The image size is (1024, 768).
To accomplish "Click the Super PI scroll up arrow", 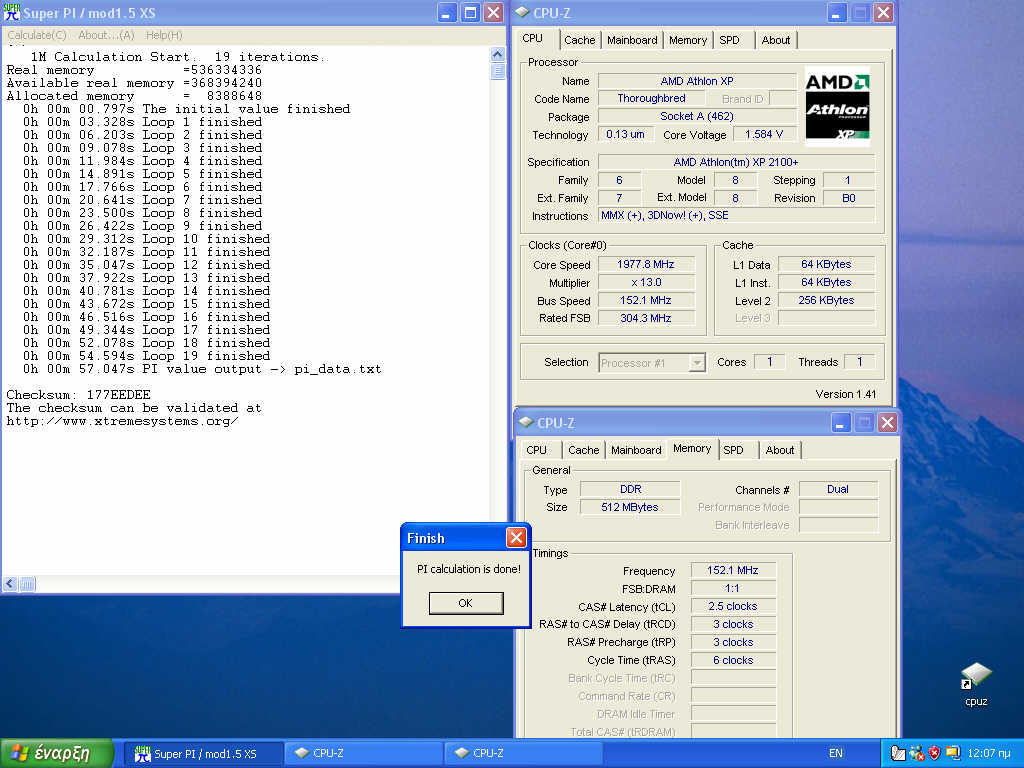I will (498, 55).
